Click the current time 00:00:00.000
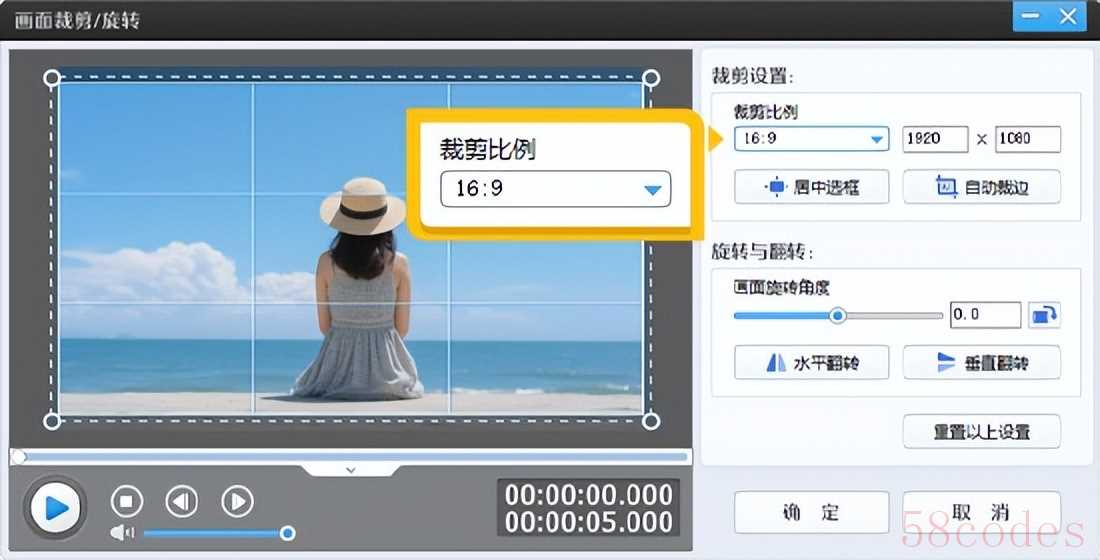 pos(589,495)
